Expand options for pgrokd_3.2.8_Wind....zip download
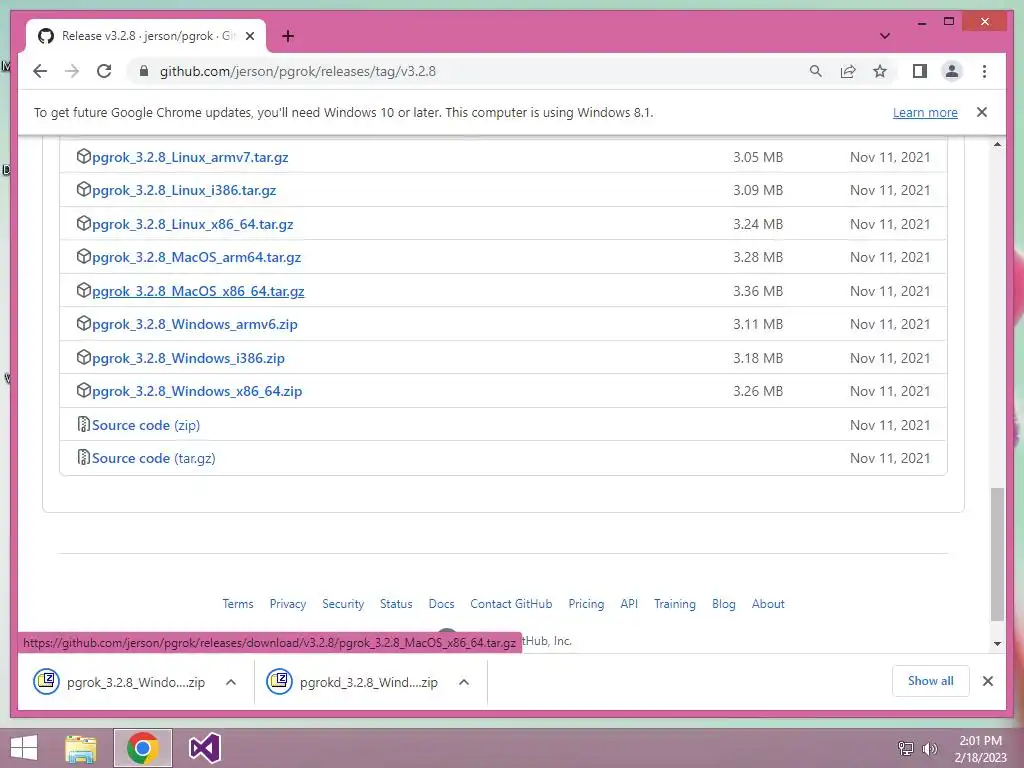 [464, 682]
